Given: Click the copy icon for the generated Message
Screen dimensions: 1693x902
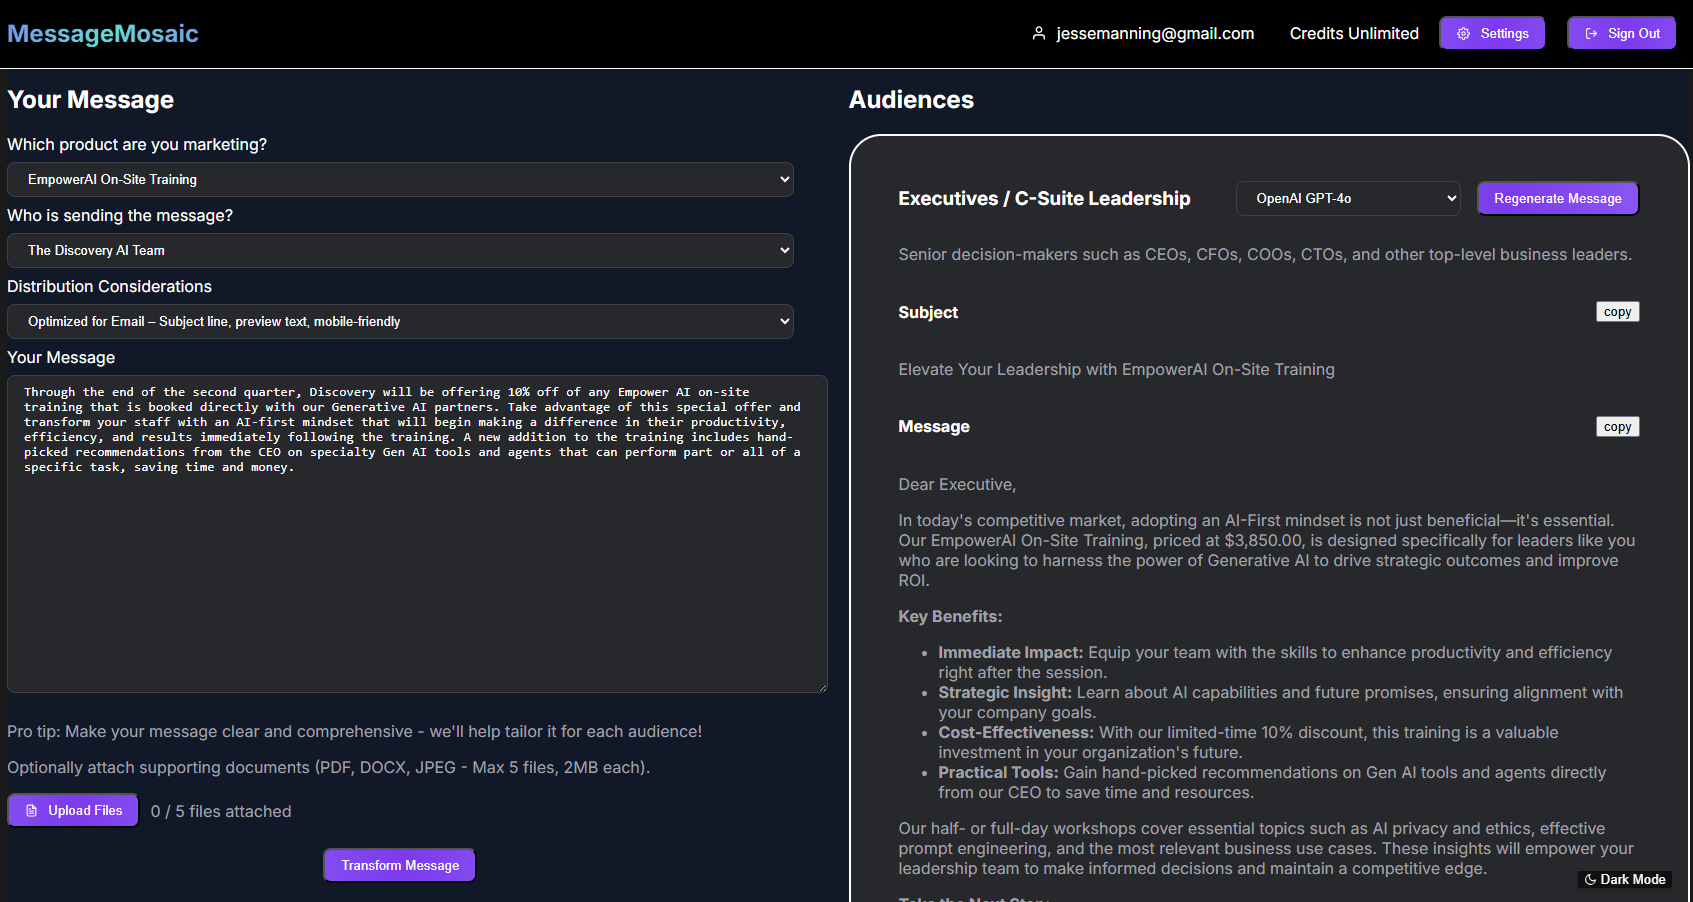Looking at the screenshot, I should coord(1617,426).
